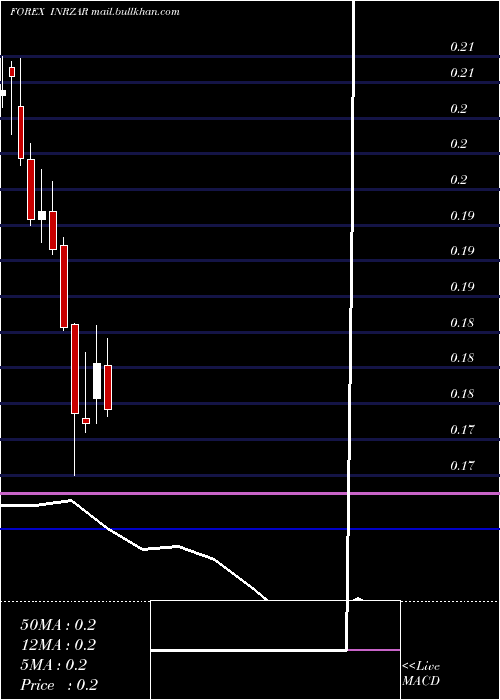Image resolution: width=500 pixels, height=700 pixels.
Task: Click the tallest red candlestick near 0.18
Action: (75, 369)
